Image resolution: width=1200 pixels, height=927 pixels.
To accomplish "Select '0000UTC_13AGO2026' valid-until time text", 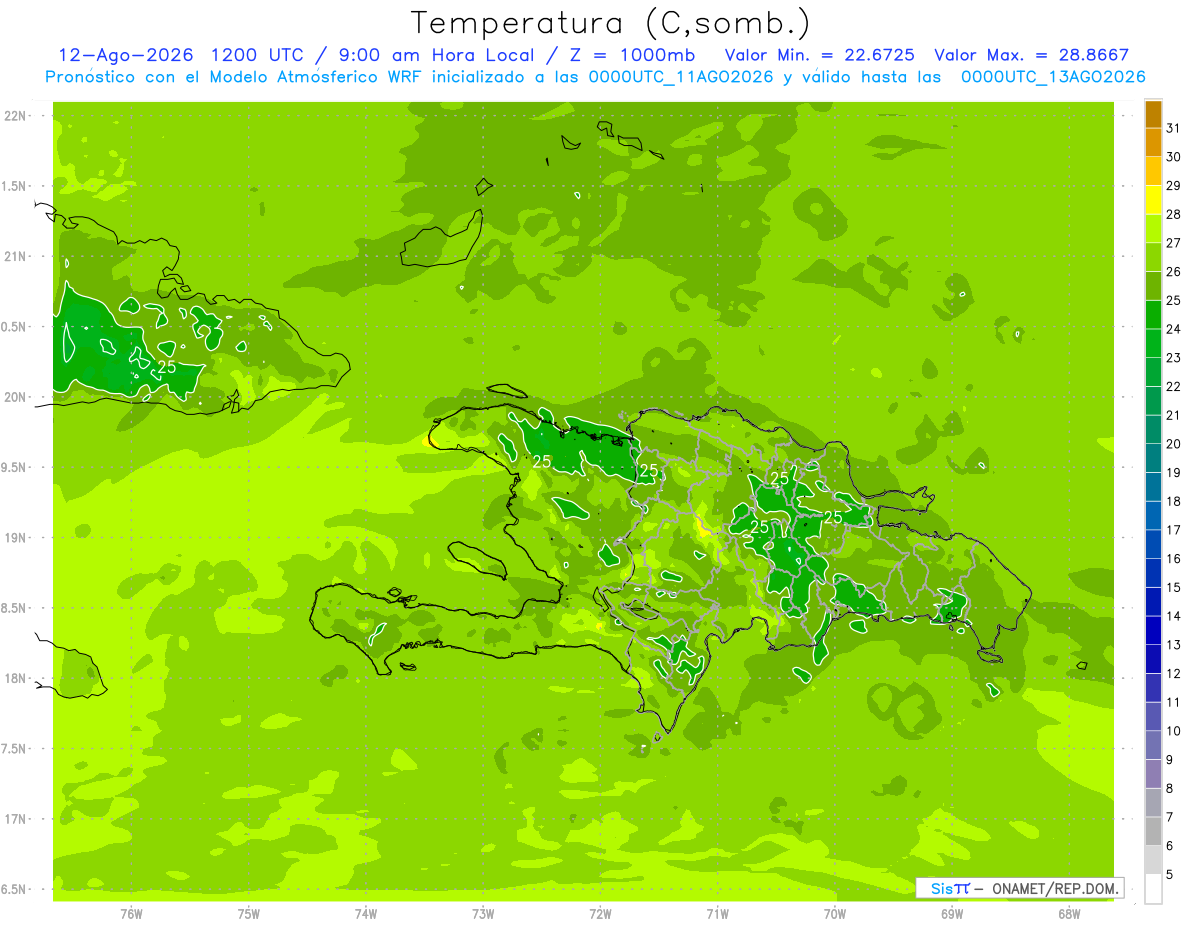I will 1053,77.
